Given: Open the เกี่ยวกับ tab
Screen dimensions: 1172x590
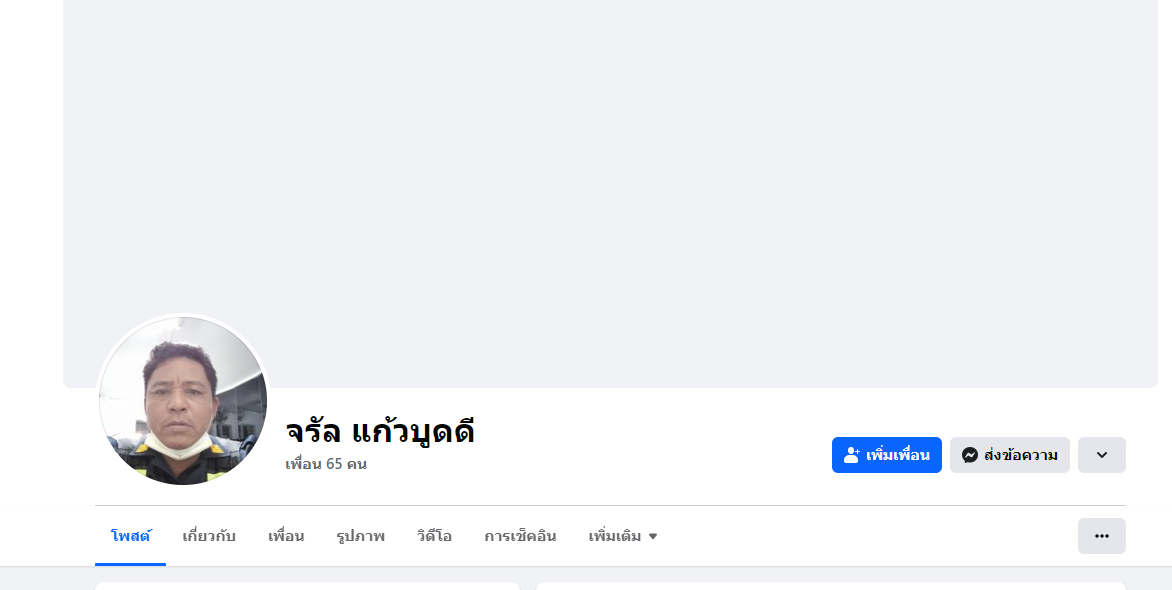Looking at the screenshot, I should pos(209,536).
